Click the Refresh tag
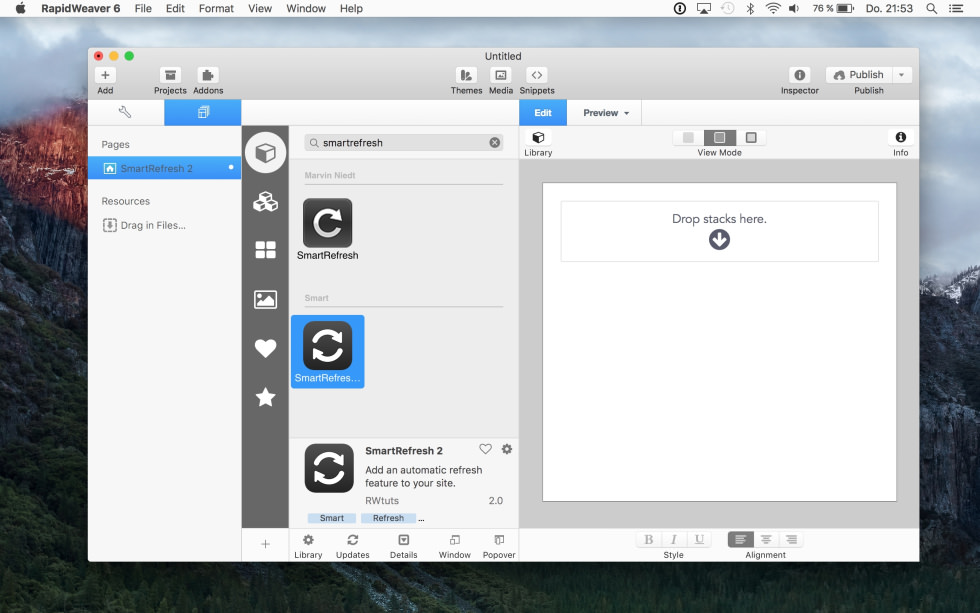 [388, 518]
